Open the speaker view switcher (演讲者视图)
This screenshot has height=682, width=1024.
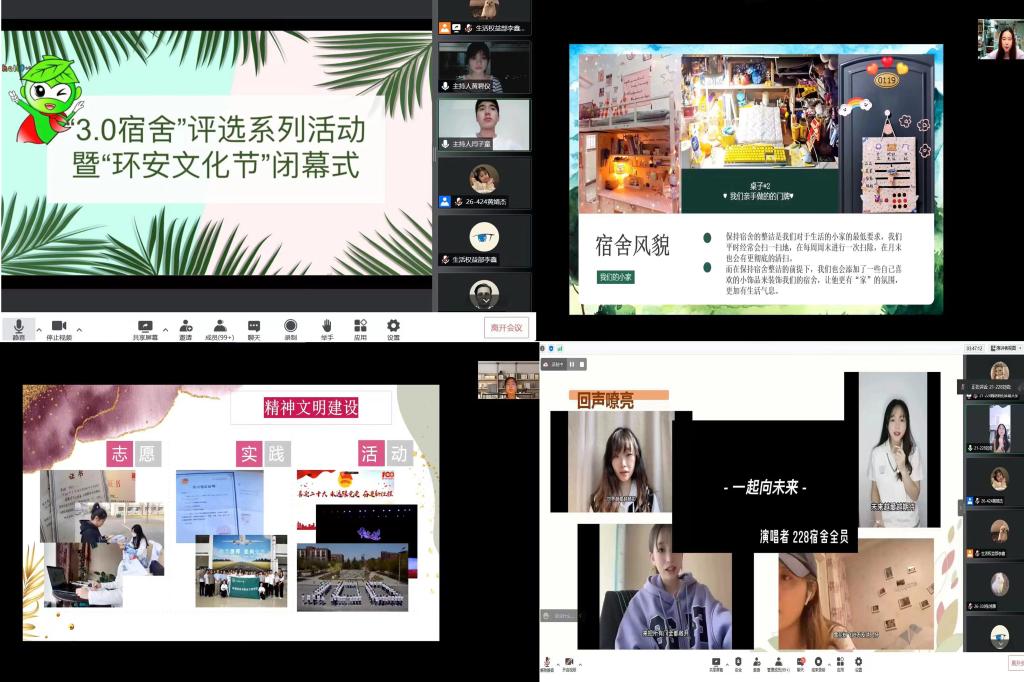[x=1001, y=348]
